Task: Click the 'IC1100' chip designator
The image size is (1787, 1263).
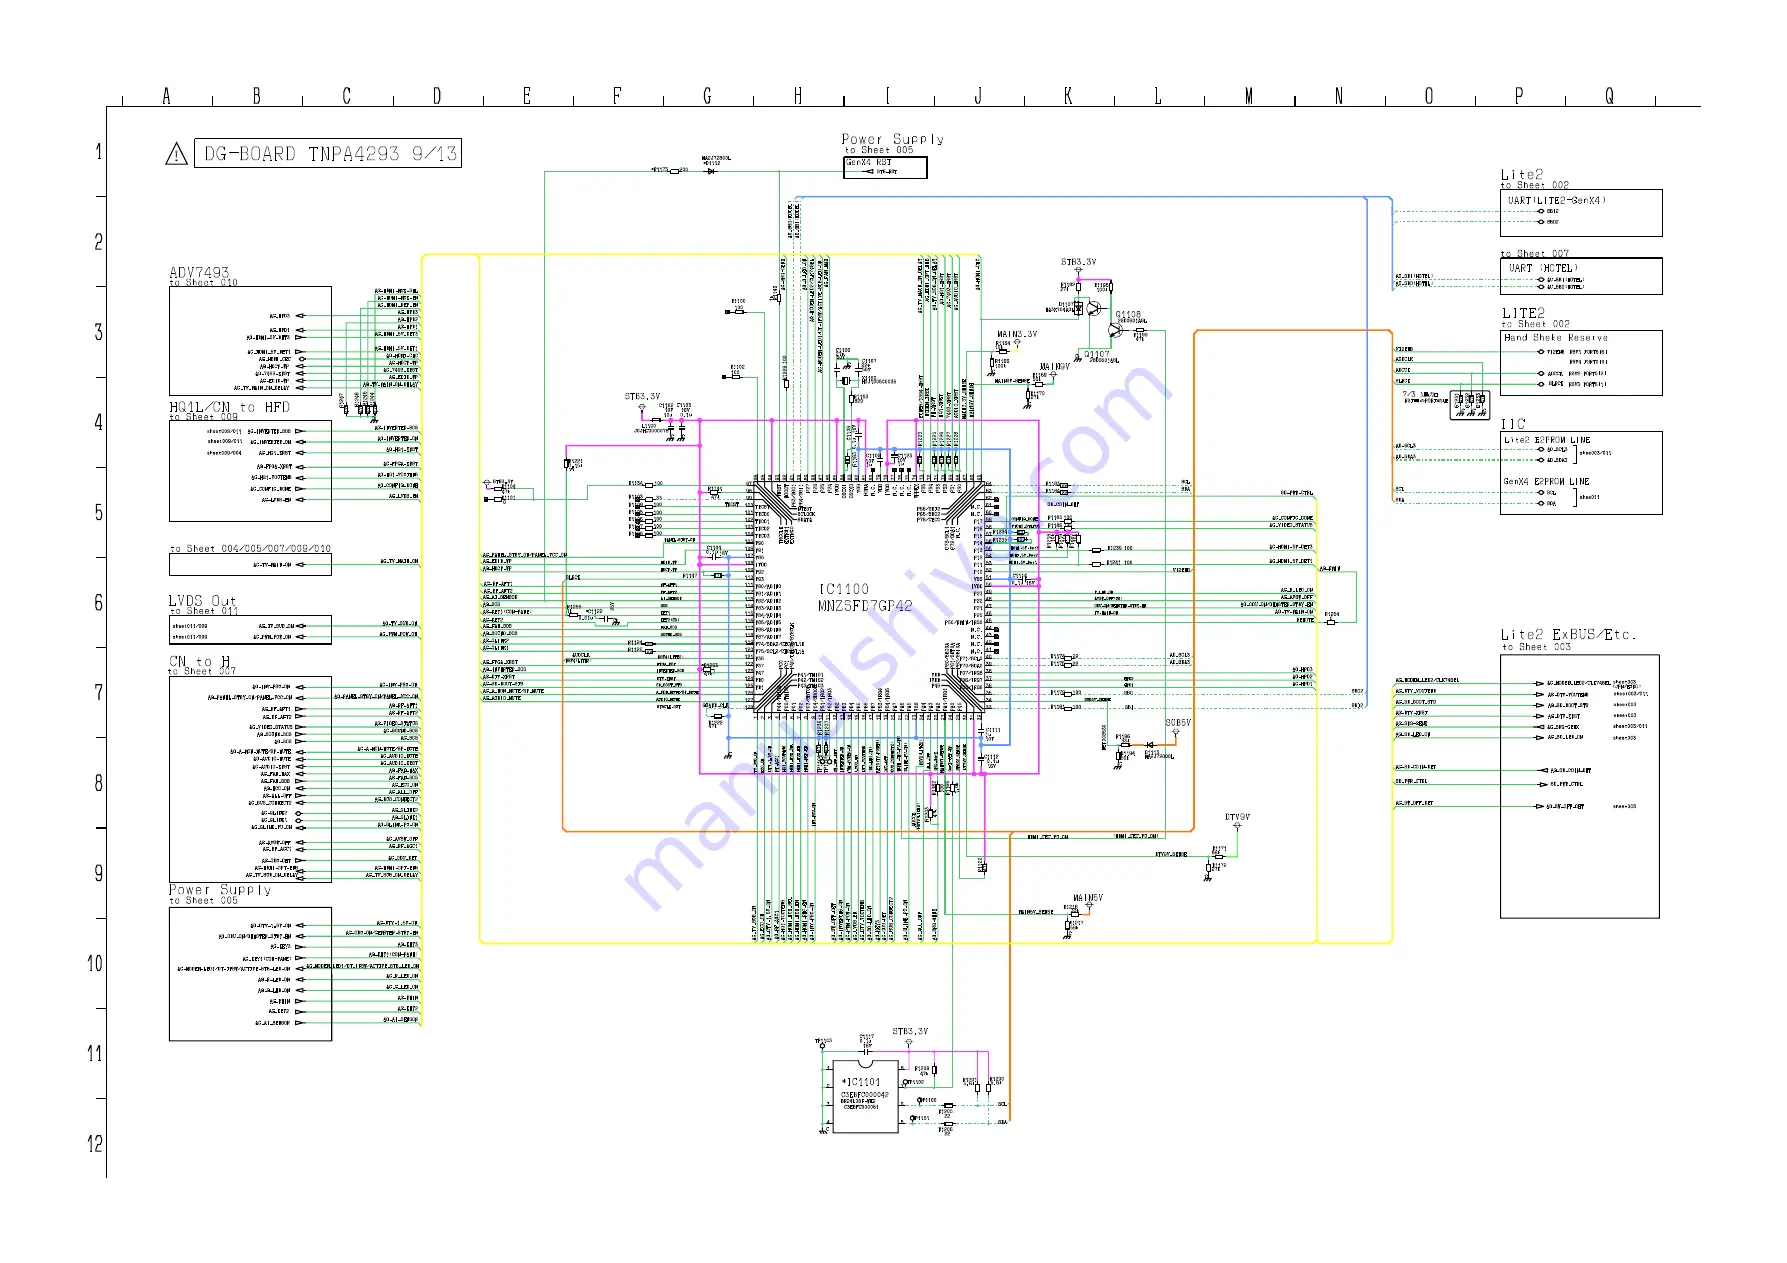Action: pos(844,589)
